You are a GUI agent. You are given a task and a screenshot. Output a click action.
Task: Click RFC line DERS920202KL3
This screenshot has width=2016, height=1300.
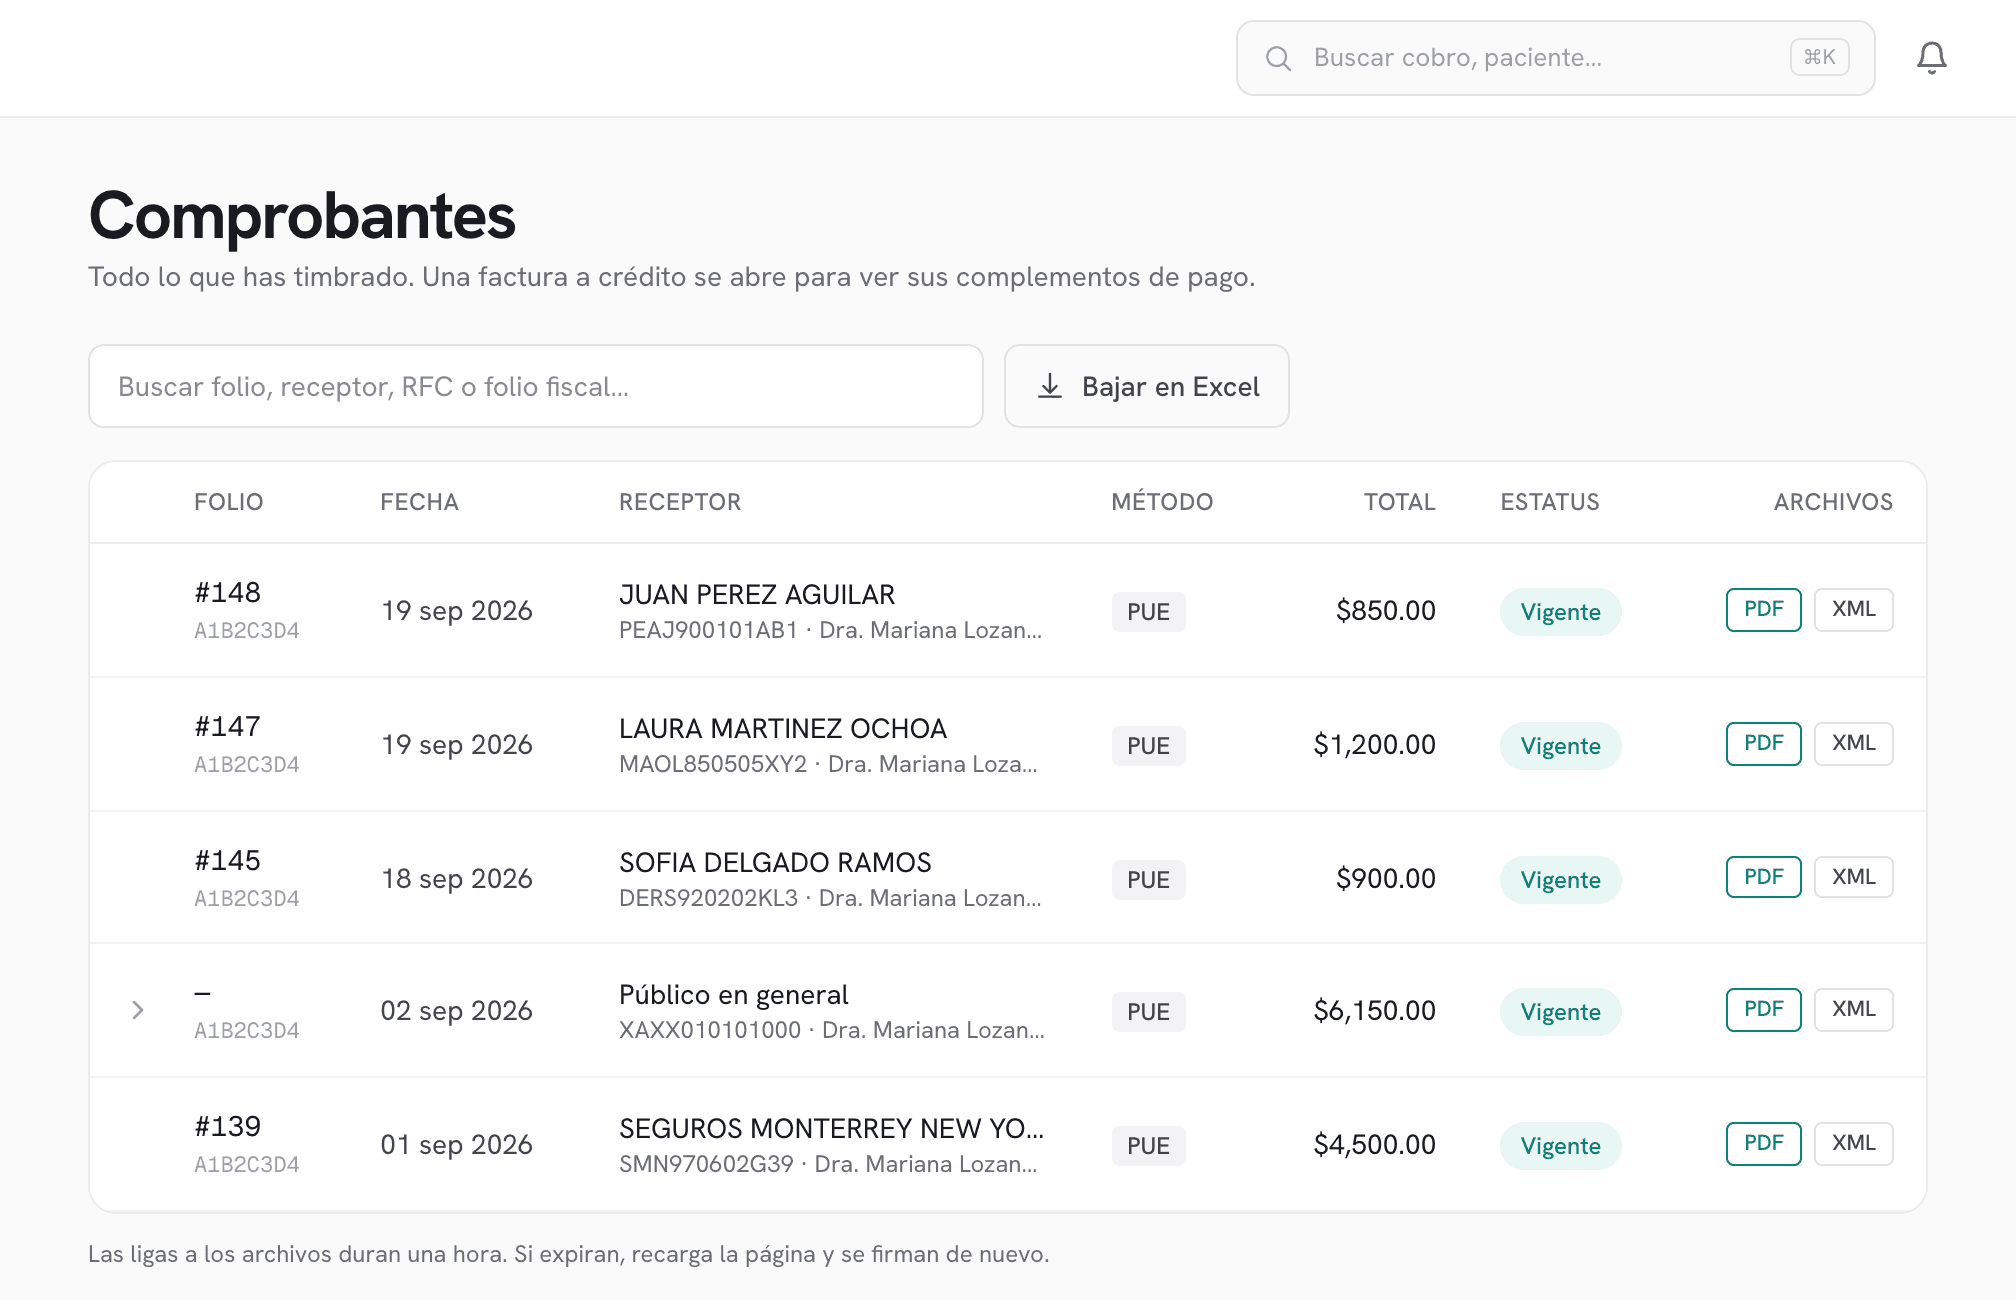[x=830, y=898]
